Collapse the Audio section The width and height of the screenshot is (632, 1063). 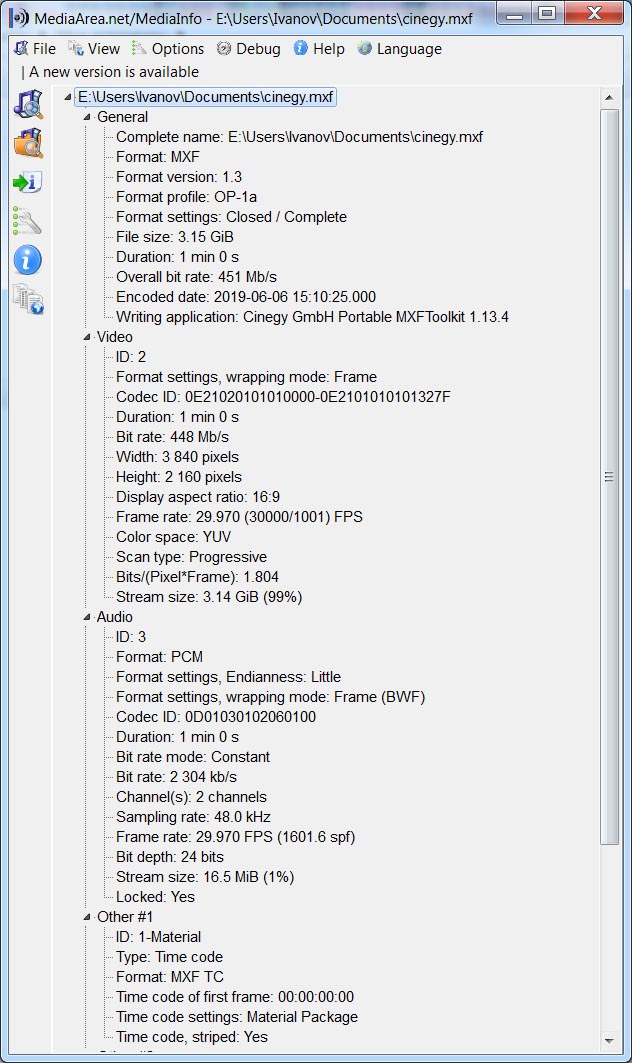[87, 617]
